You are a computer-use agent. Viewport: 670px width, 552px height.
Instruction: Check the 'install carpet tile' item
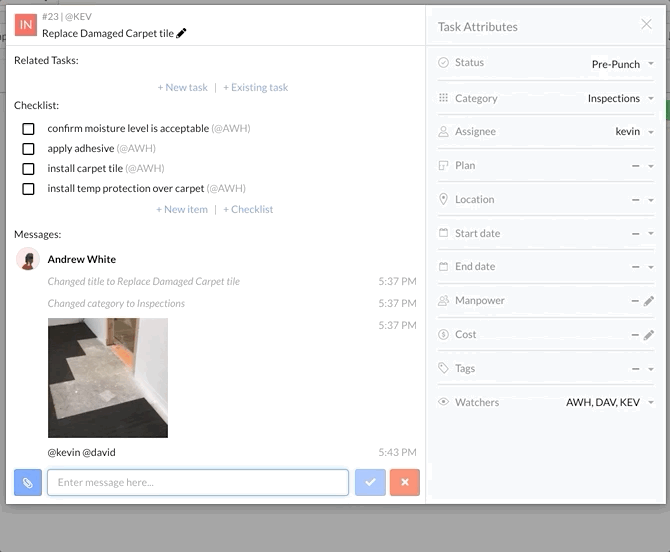[28, 169]
